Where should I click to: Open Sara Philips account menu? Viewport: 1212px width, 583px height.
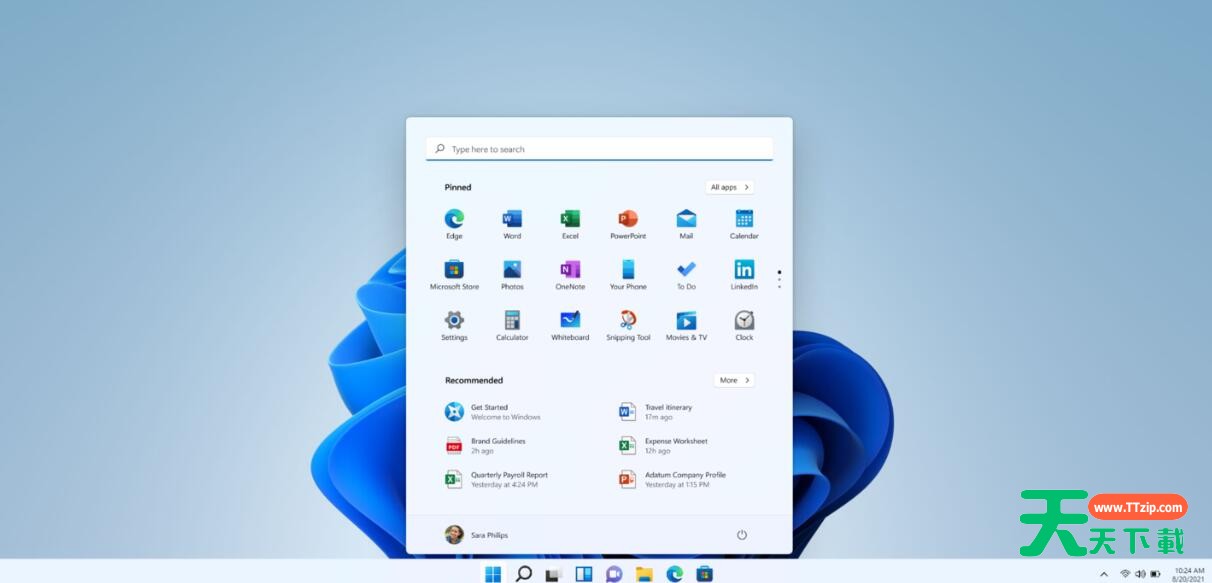[477, 535]
